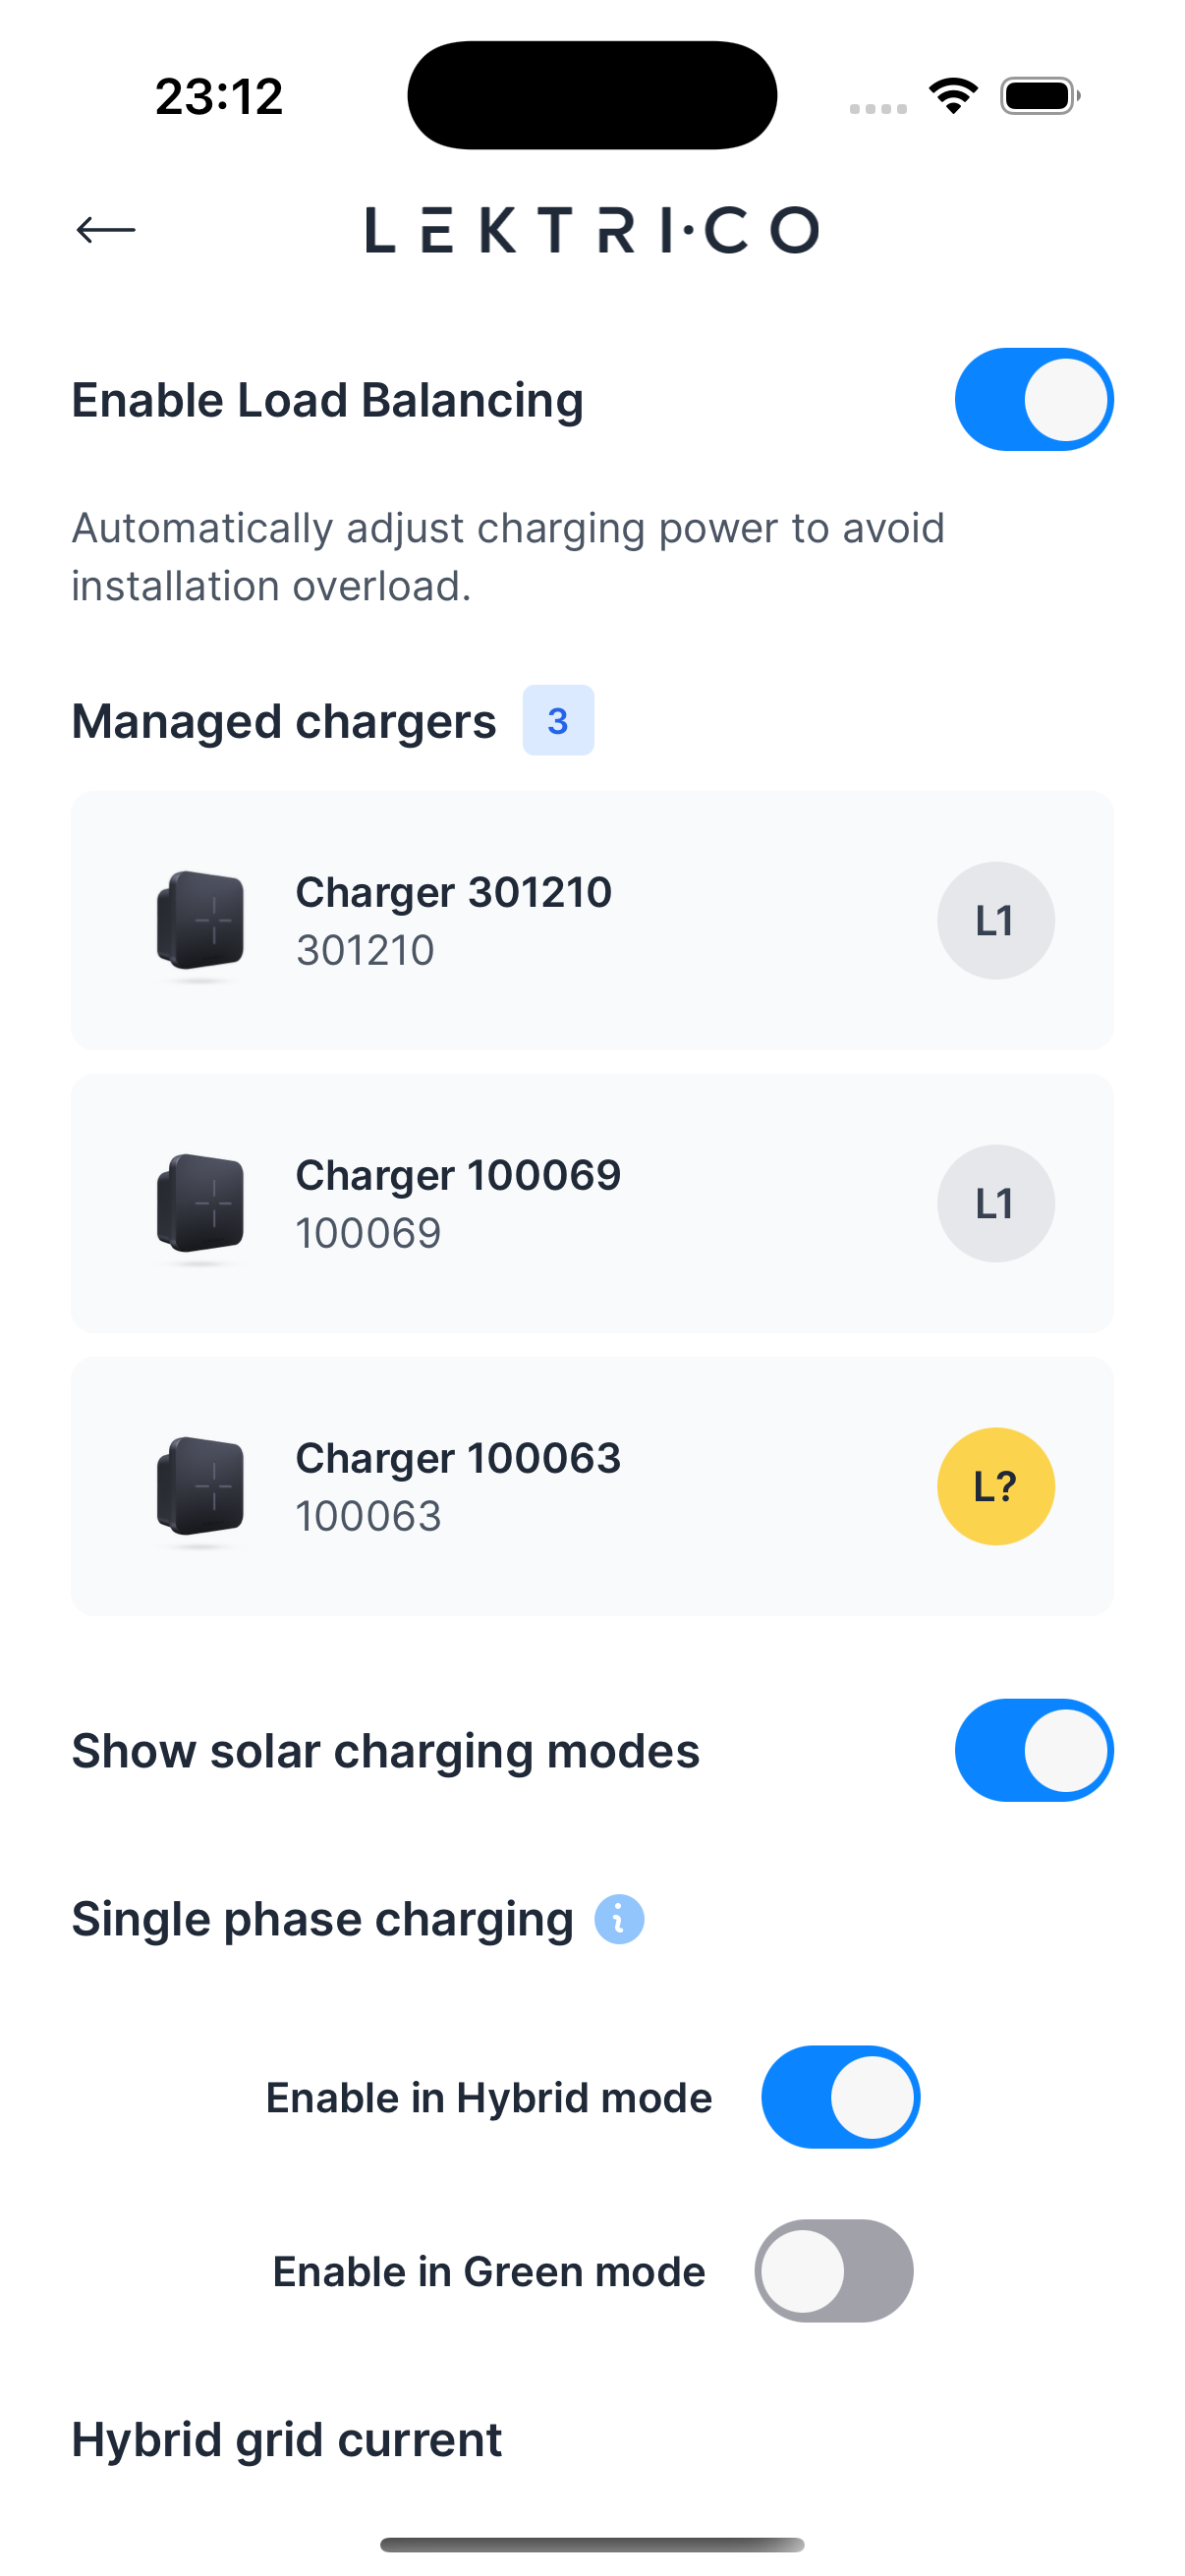
Task: Tap the Managed chargers count badge
Action: (x=558, y=720)
